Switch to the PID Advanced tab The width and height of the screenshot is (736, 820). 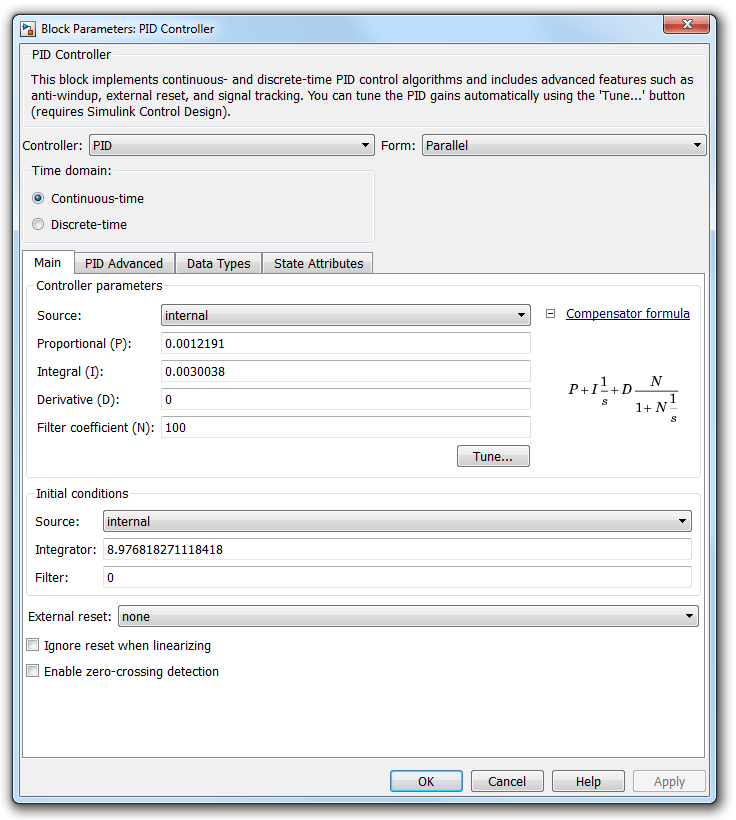point(124,264)
